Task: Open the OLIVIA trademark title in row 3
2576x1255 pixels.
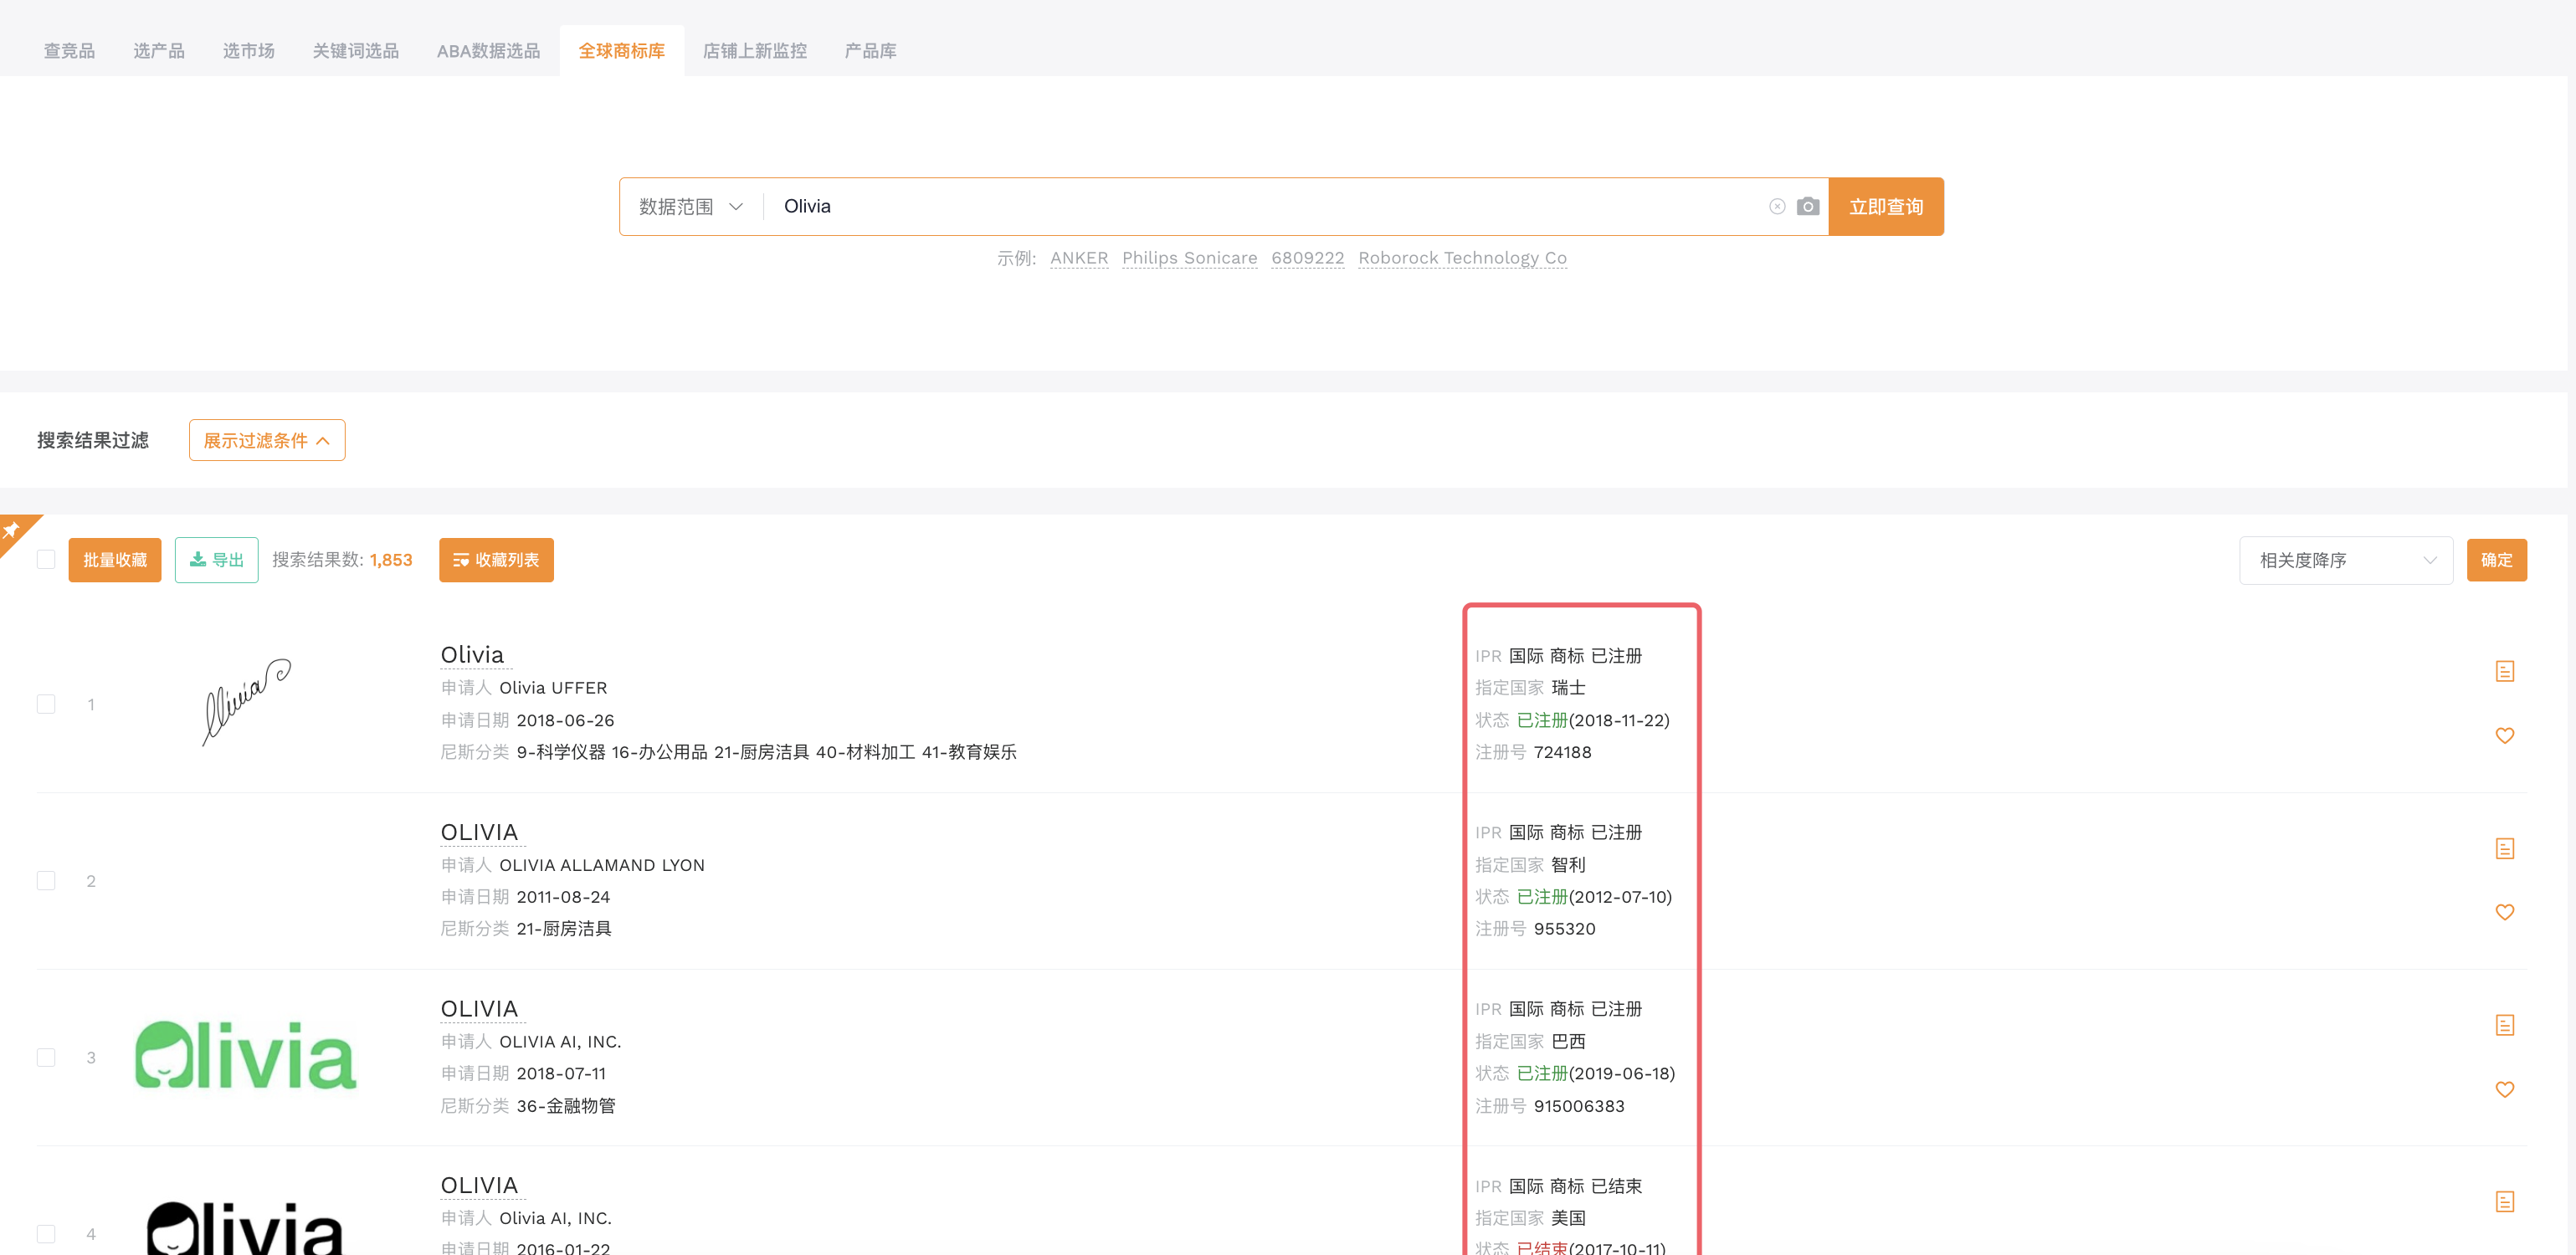Action: (479, 1009)
